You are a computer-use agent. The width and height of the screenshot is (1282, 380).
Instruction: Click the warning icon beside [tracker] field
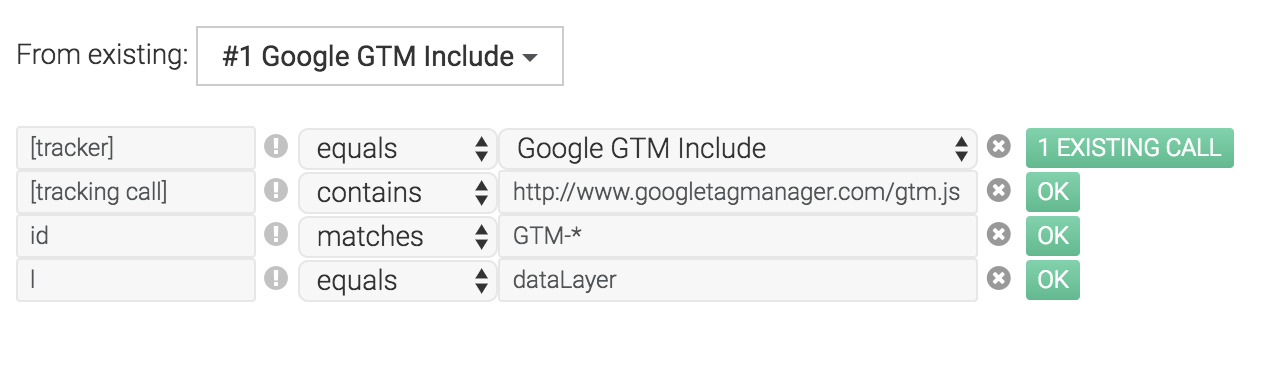point(276,148)
